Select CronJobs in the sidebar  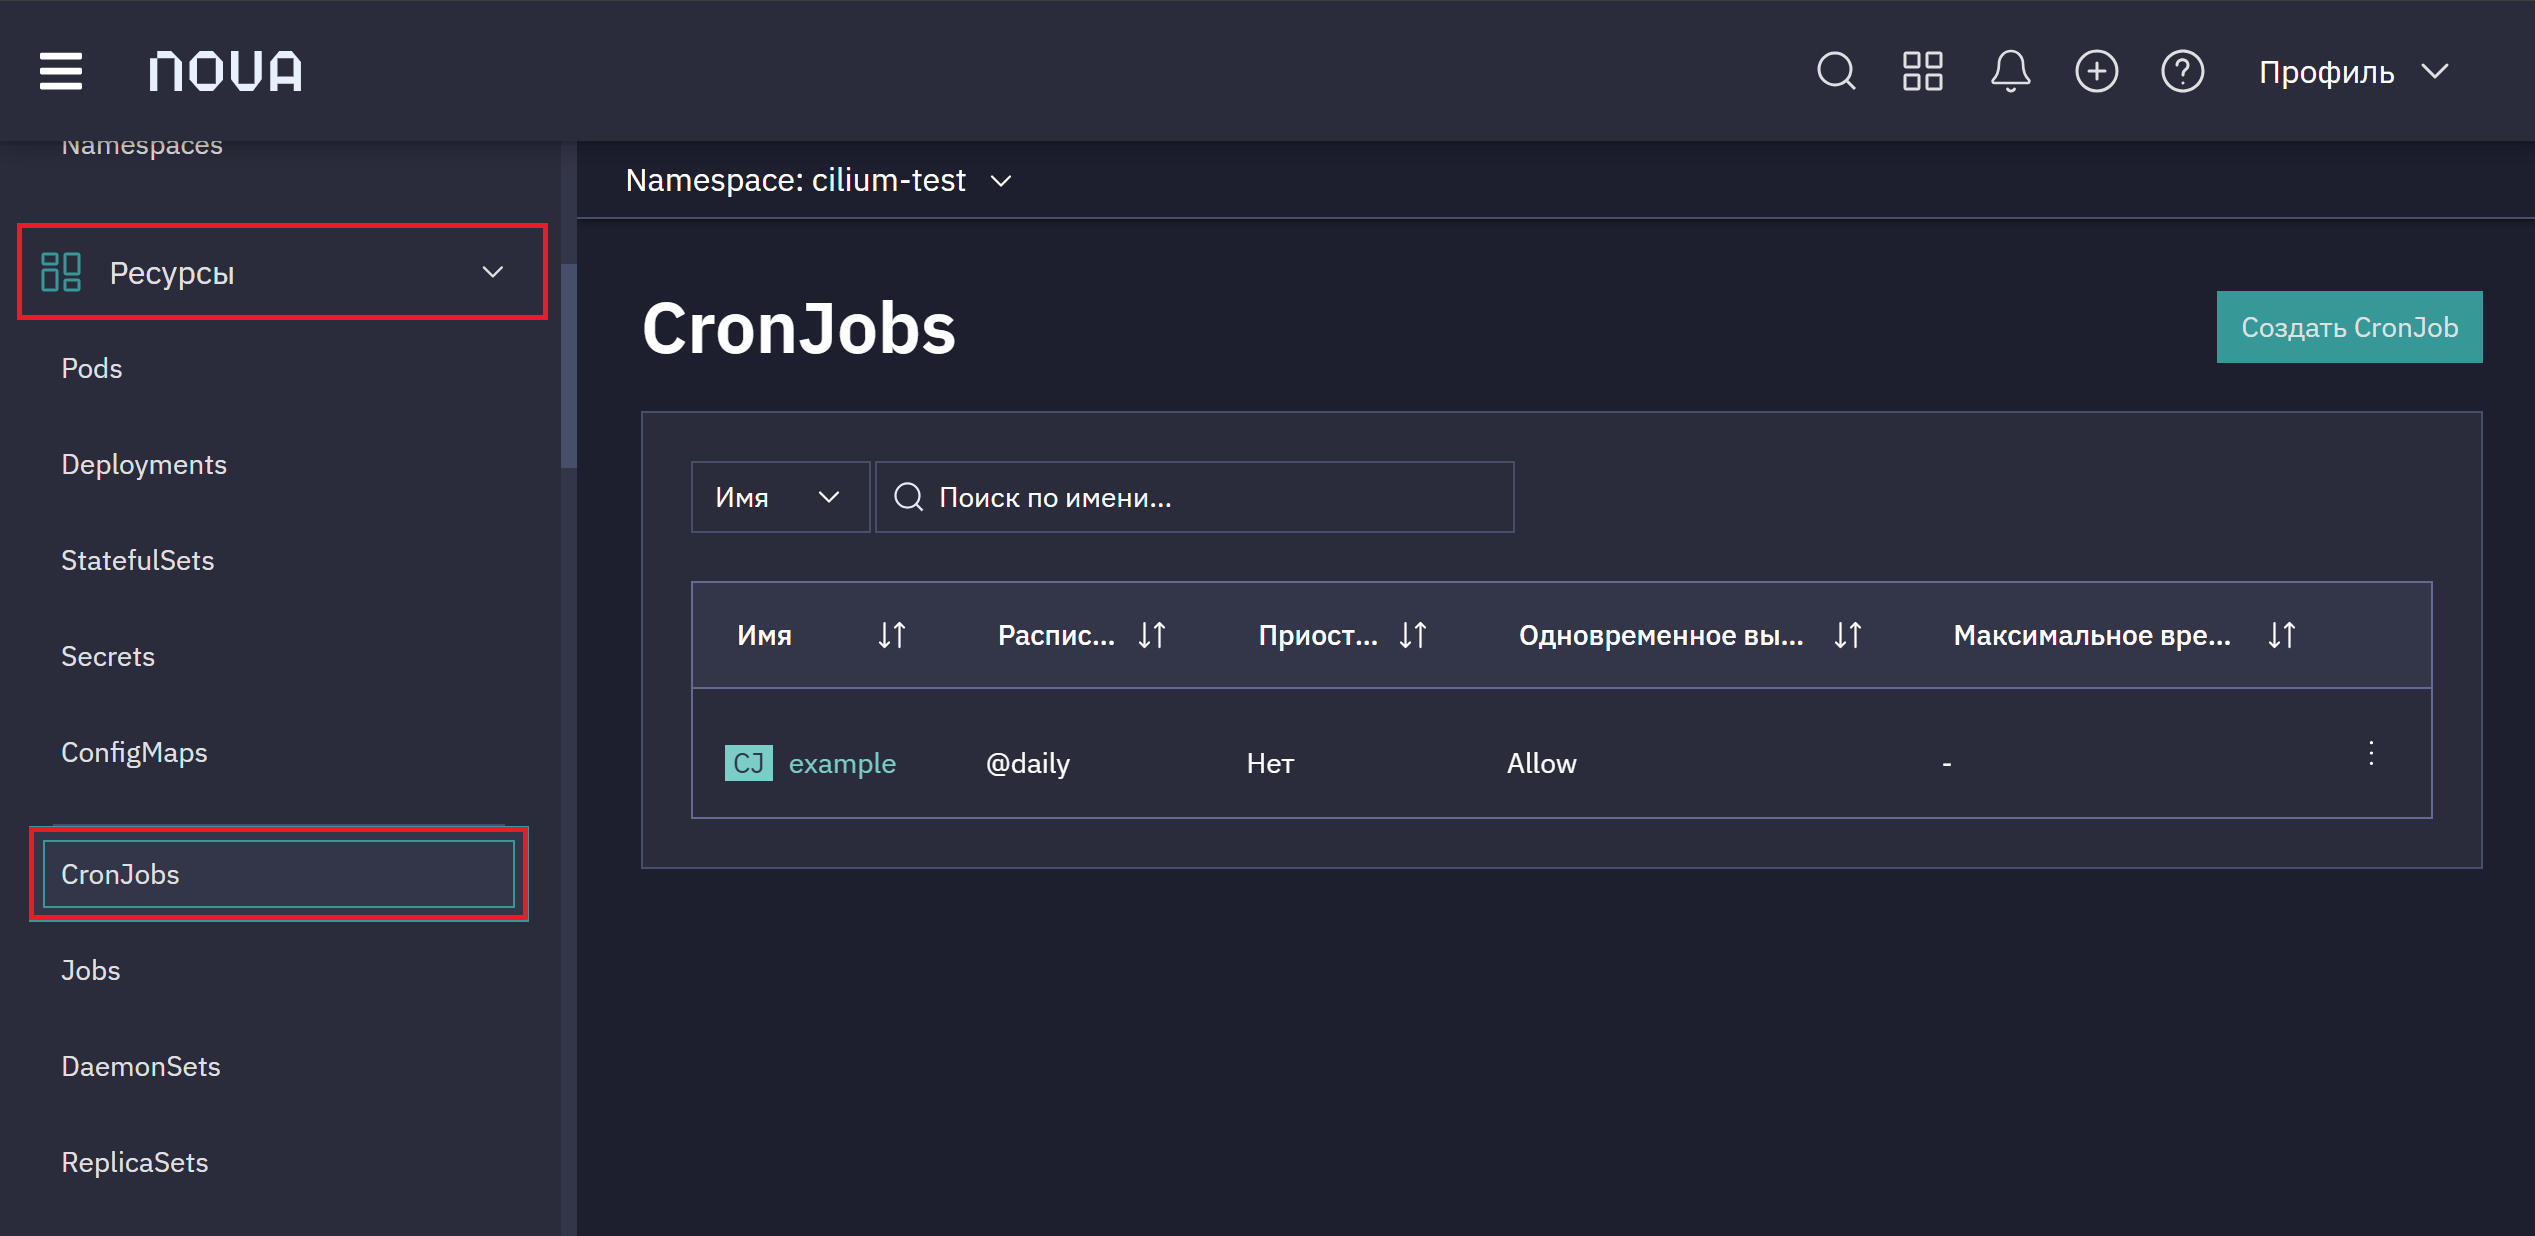279,874
